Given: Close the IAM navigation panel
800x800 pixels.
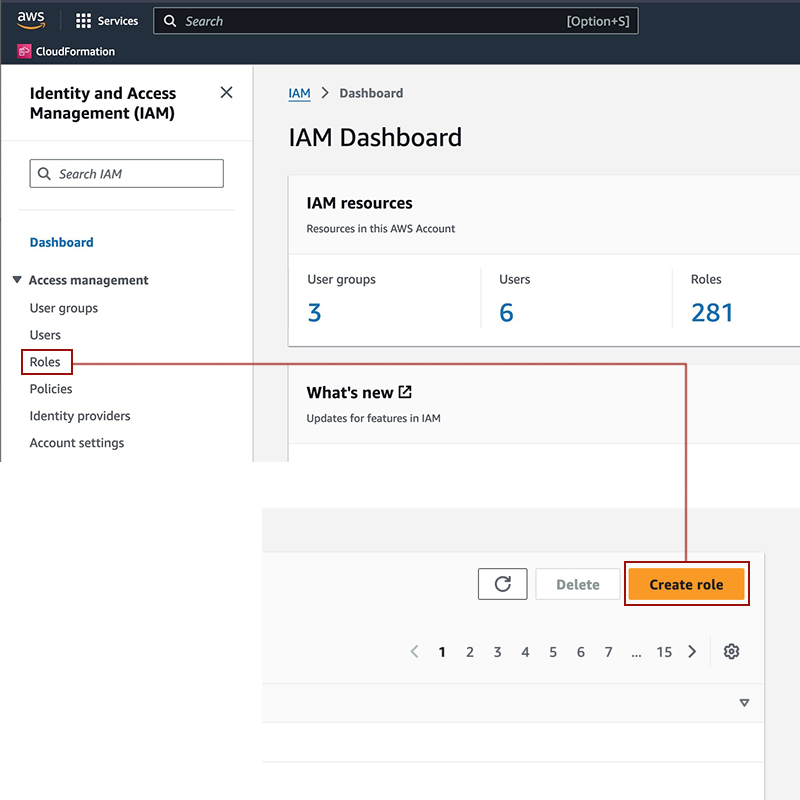Looking at the screenshot, I should (x=226, y=93).
